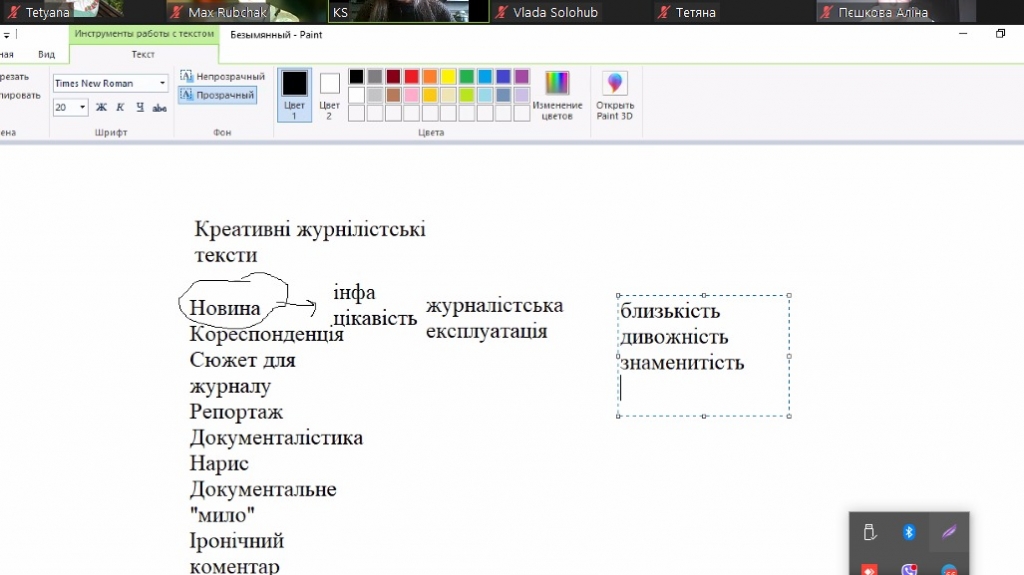This screenshot has height=575, width=1024.
Task: Pick the brown color swatch
Action: tap(392, 95)
